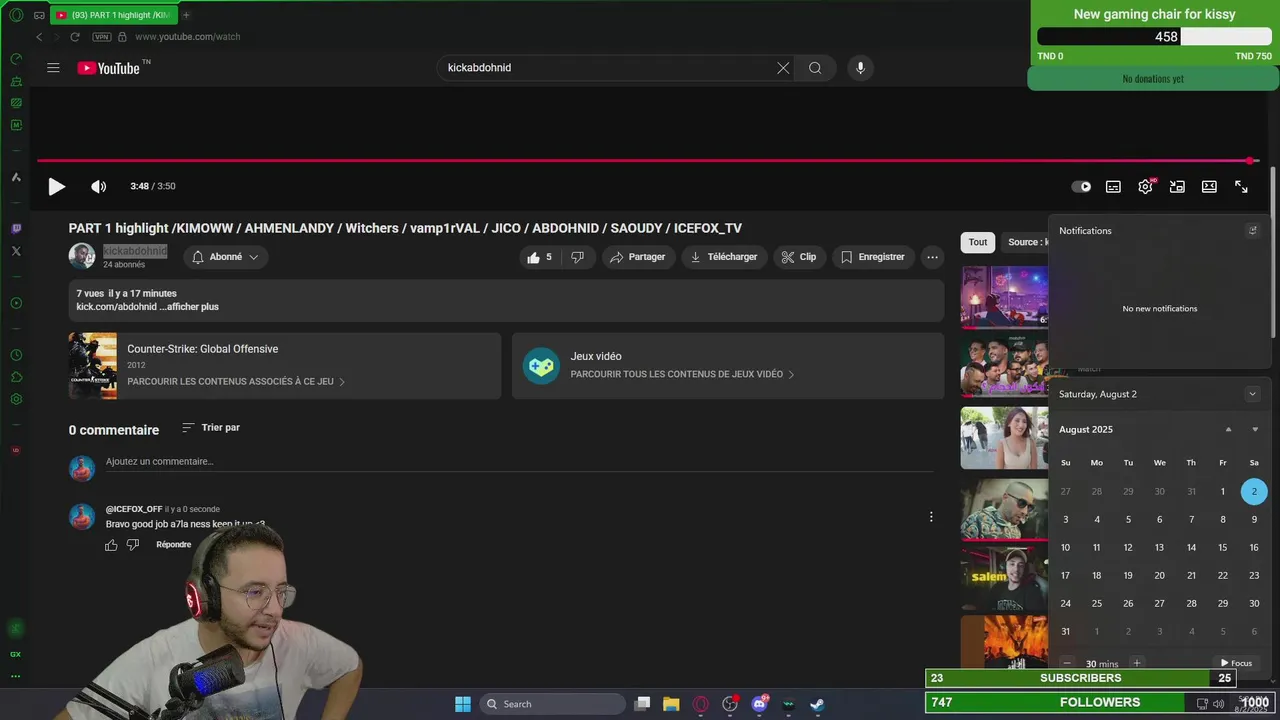Screen dimensions: 1280x720
Task: Dislike the ICEFOX_OFF comment
Action: coord(133,545)
